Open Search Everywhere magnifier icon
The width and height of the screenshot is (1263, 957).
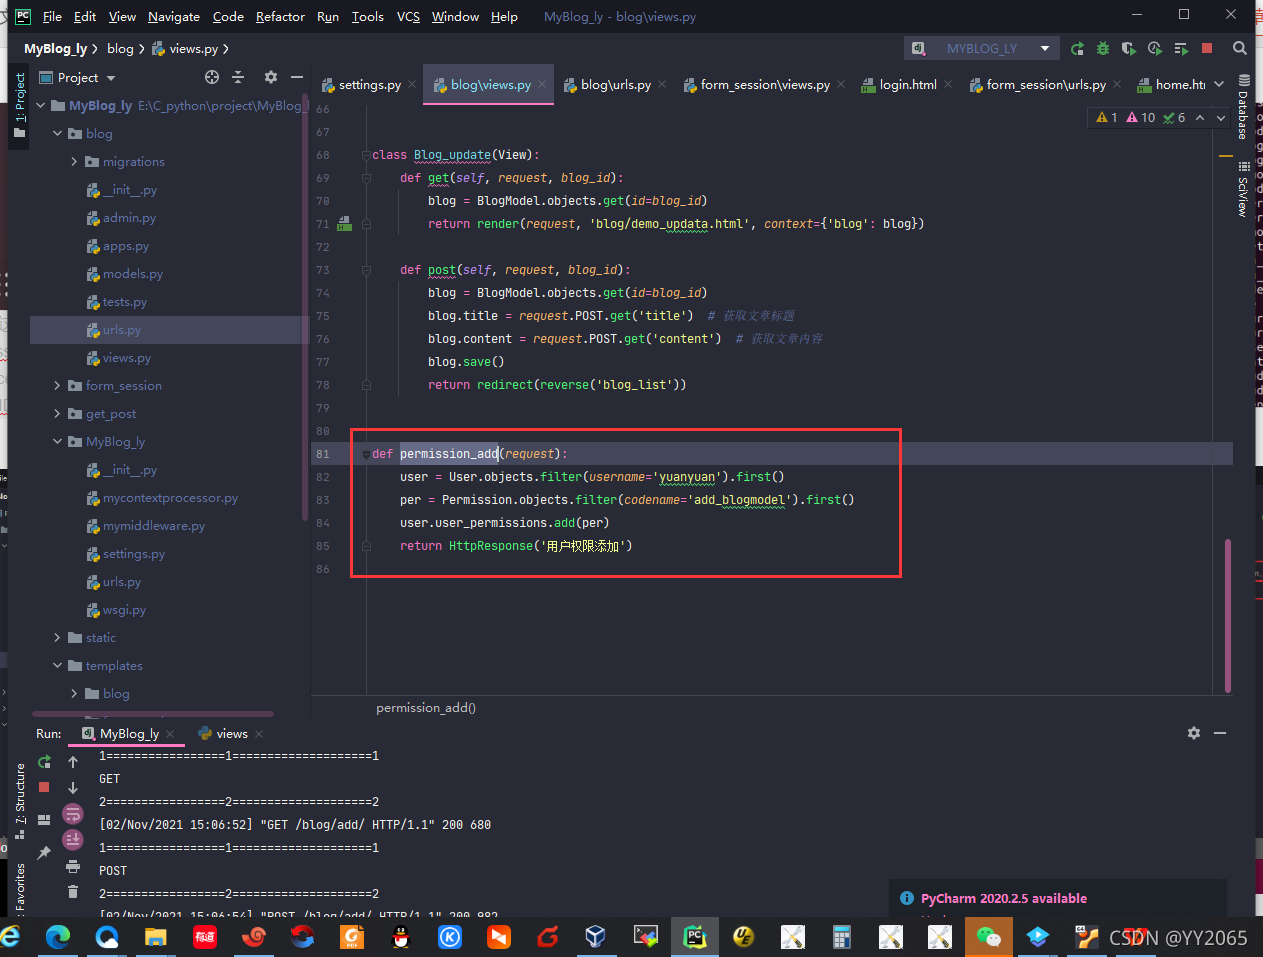tap(1240, 48)
